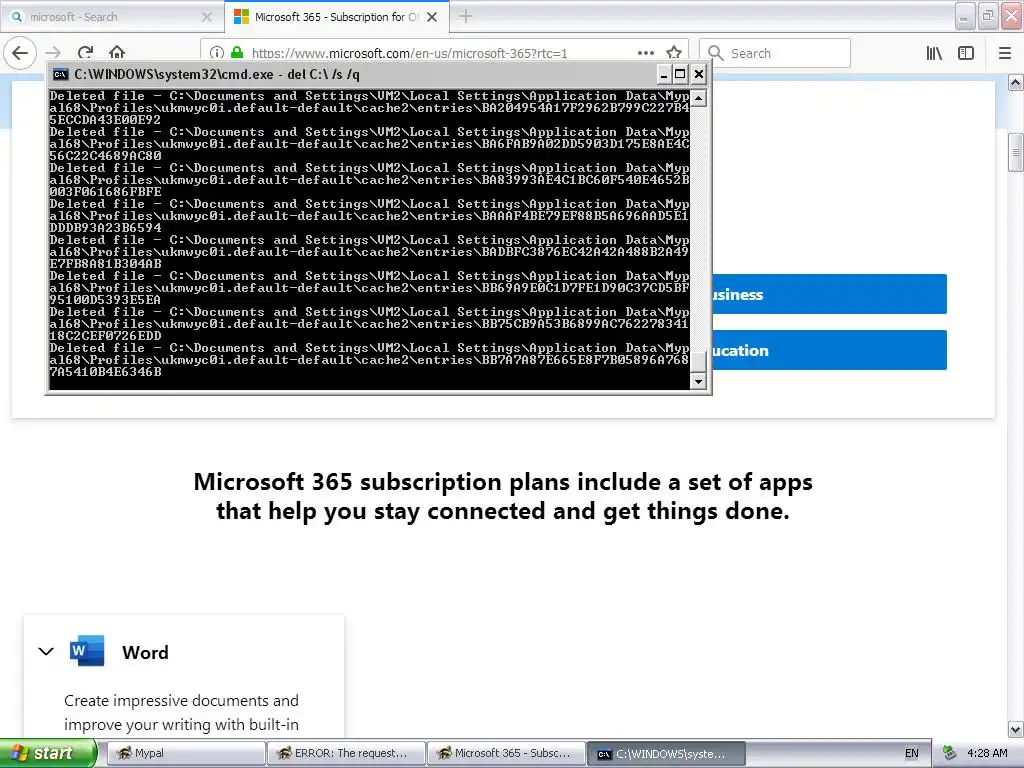Minimize the browser window
This screenshot has height=768, width=1024.
[x=965, y=16]
